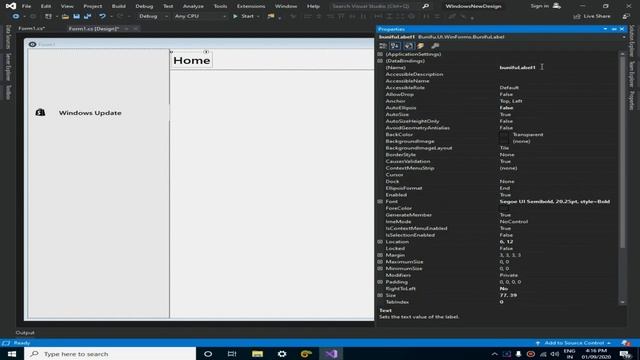Undo the last action from toolbar
The image size is (640, 360).
[102, 16]
